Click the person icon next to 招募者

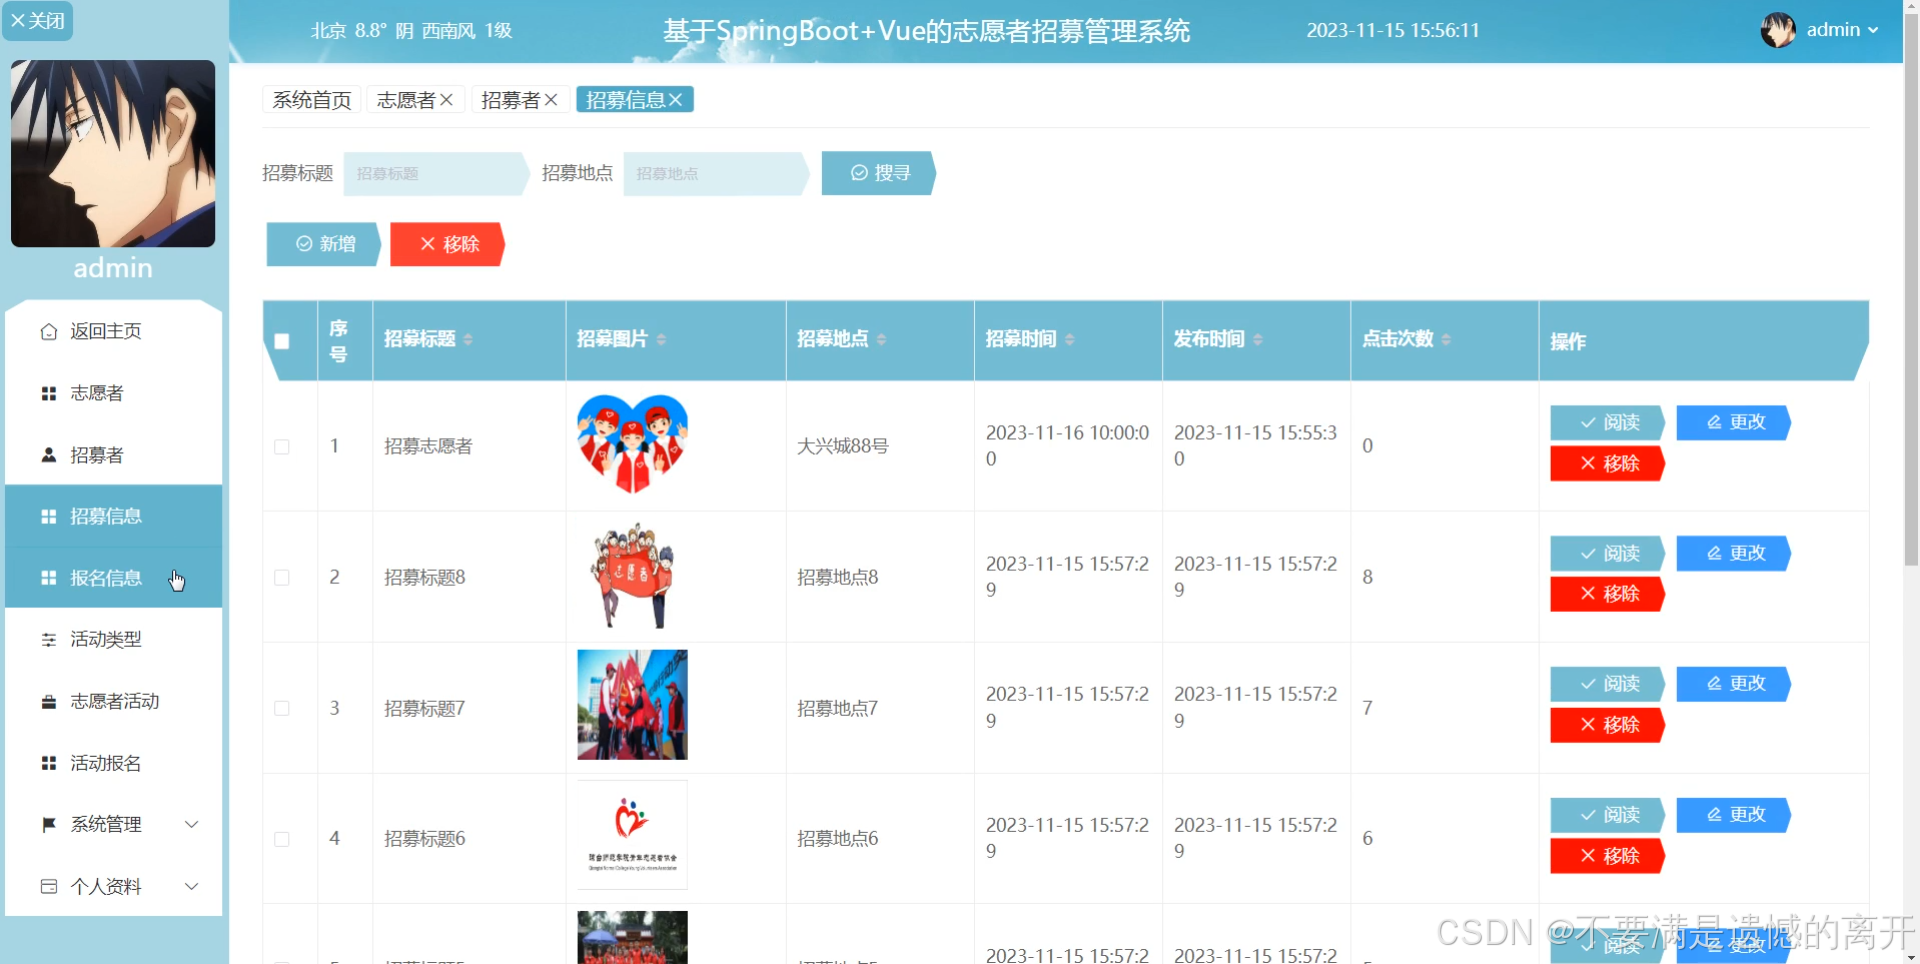pos(48,455)
